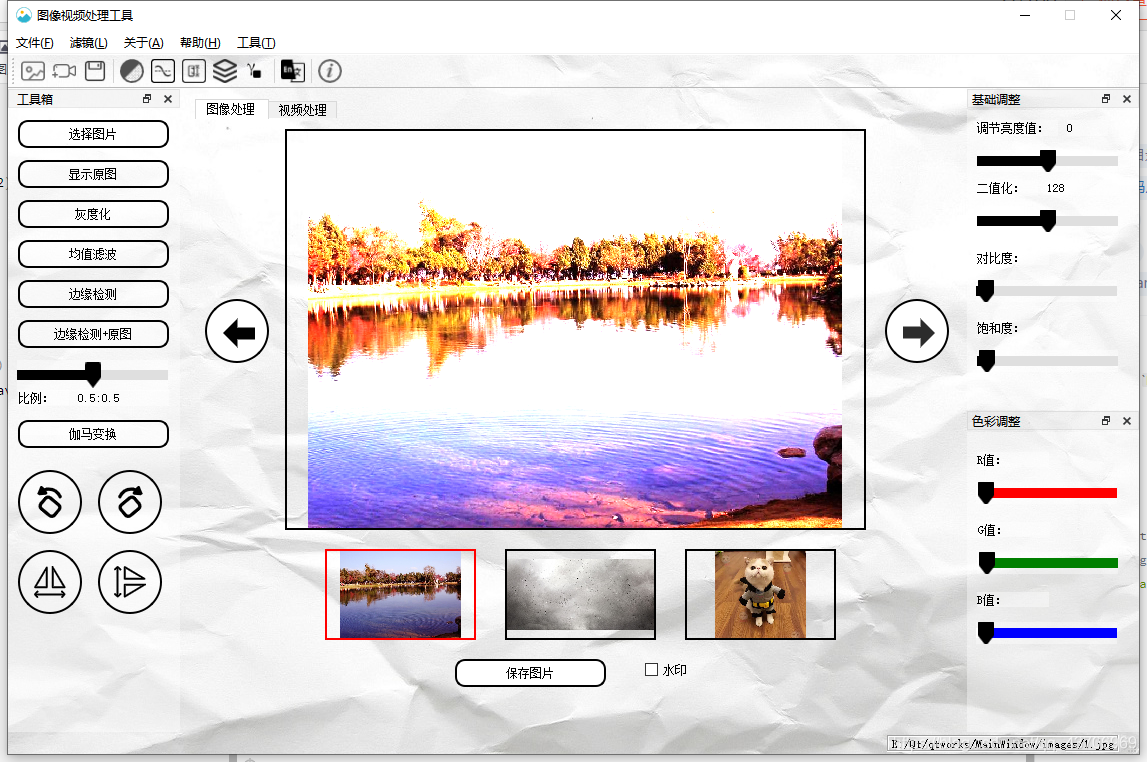Click the half-shaded circle grayscale toolbar icon

[x=132, y=71]
